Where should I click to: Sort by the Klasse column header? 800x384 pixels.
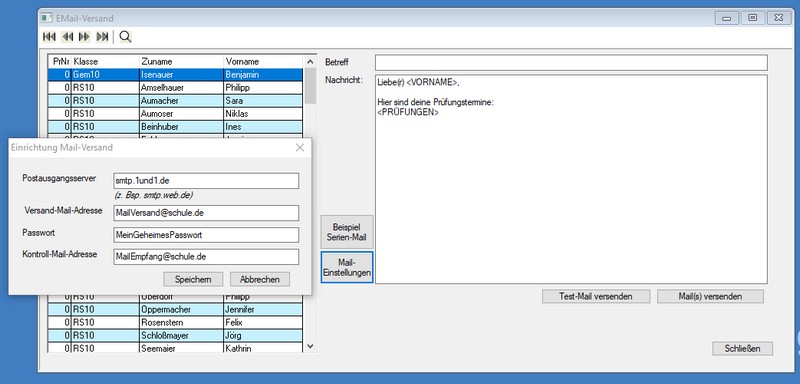(105, 61)
